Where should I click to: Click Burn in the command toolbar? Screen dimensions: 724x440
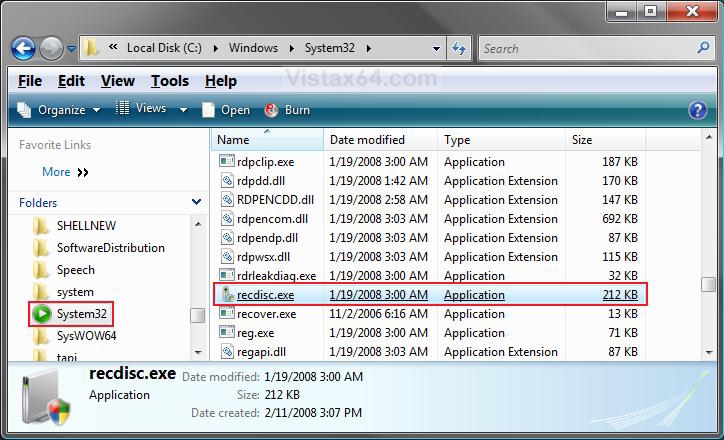pyautogui.click(x=287, y=110)
